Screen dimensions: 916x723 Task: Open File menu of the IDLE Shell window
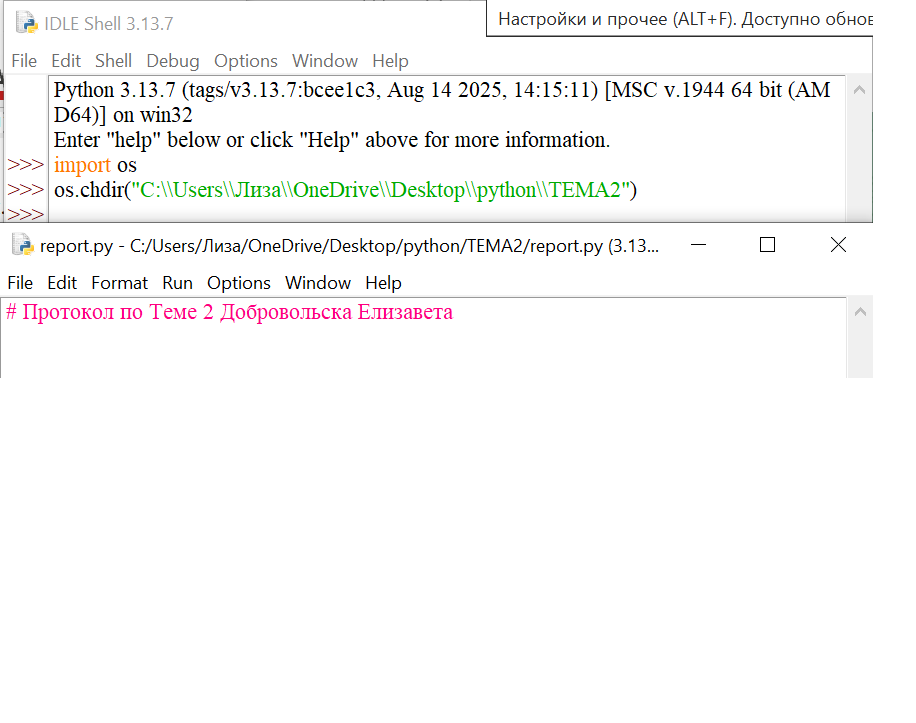pyautogui.click(x=24, y=61)
